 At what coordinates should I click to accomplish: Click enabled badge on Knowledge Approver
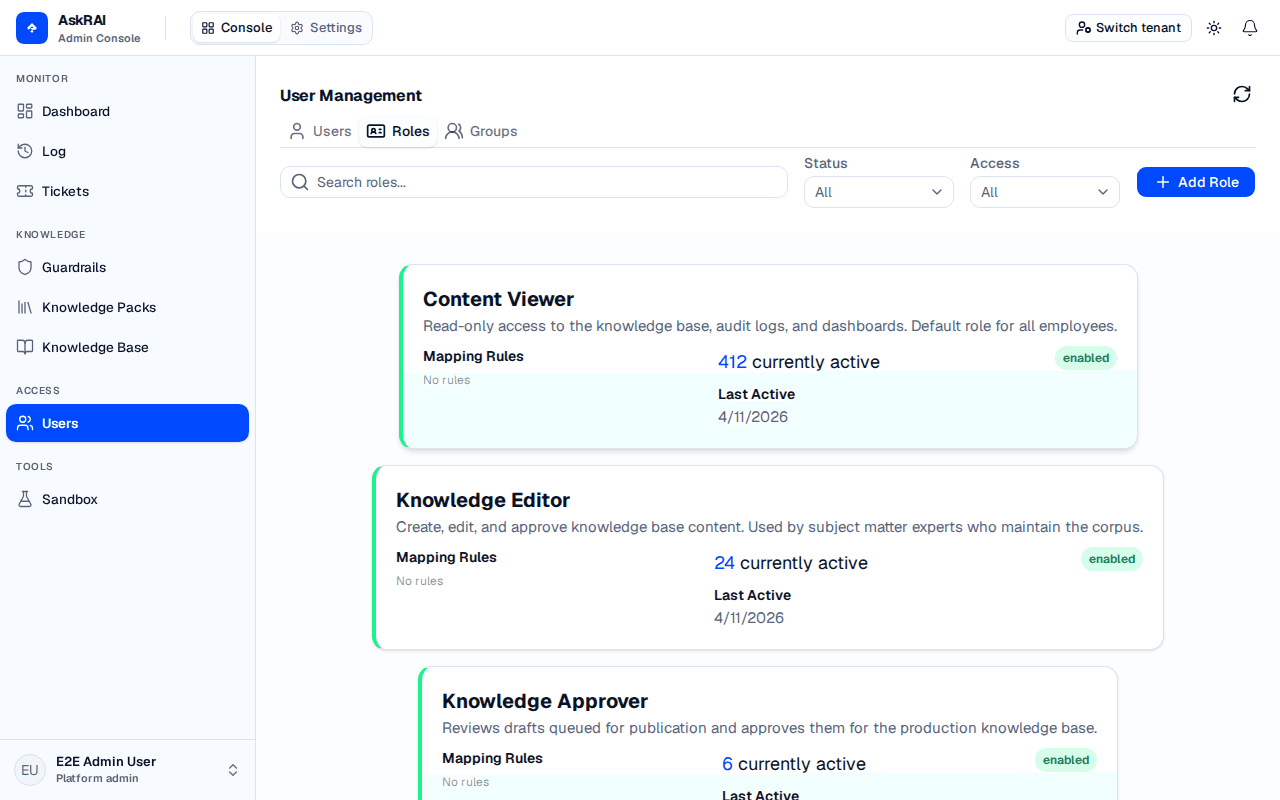tap(1066, 760)
